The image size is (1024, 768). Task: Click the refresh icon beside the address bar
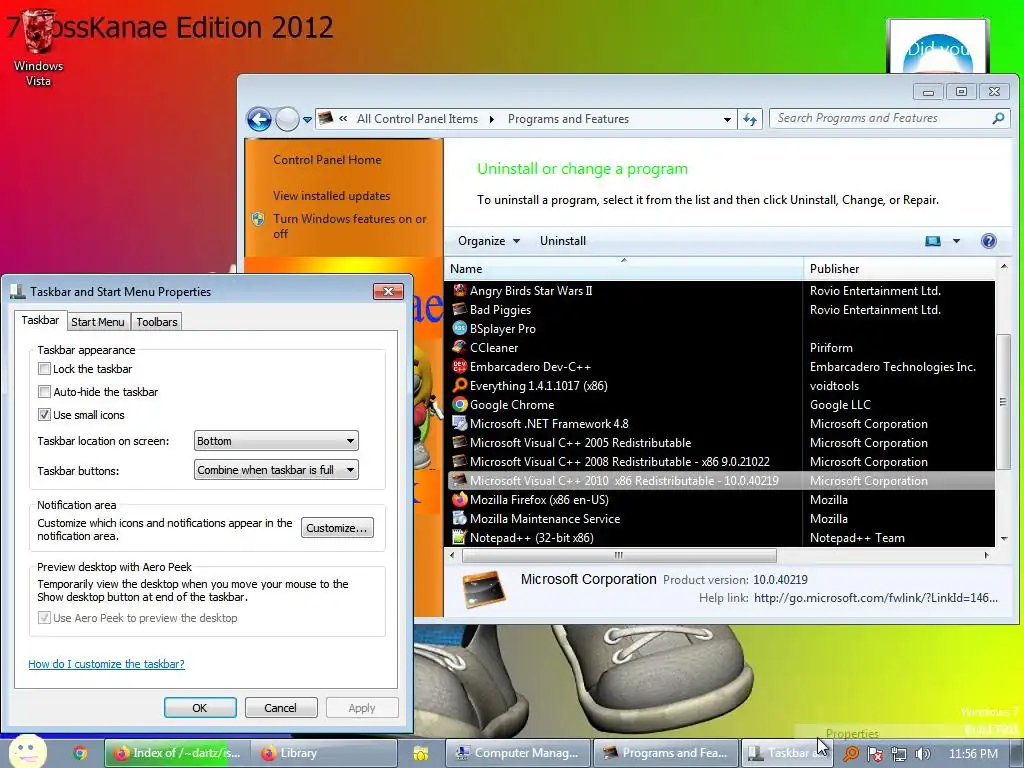[750, 120]
